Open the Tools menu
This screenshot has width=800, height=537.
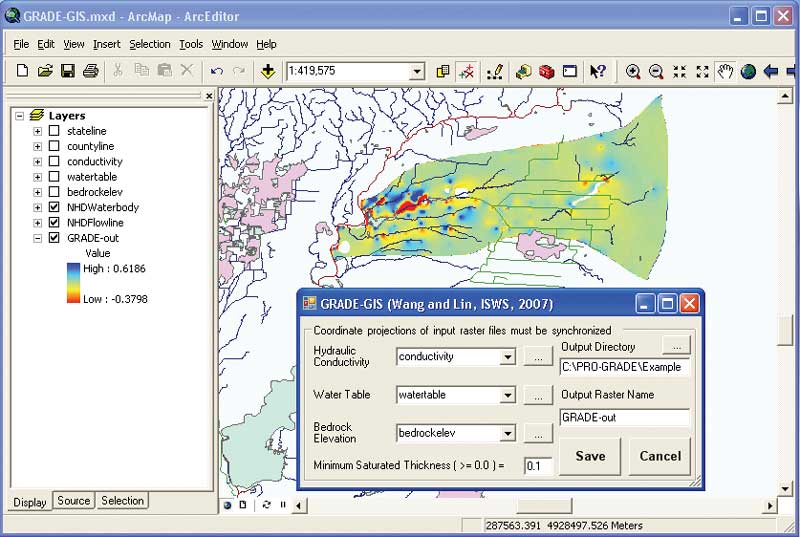191,44
